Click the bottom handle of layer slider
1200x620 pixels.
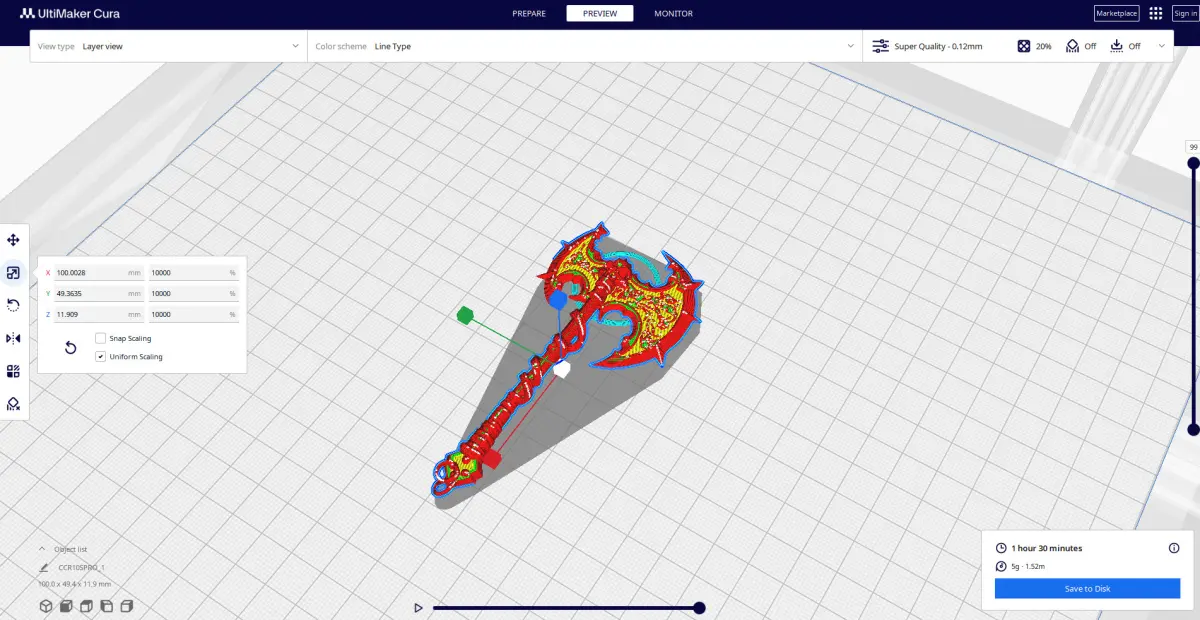coord(1193,429)
